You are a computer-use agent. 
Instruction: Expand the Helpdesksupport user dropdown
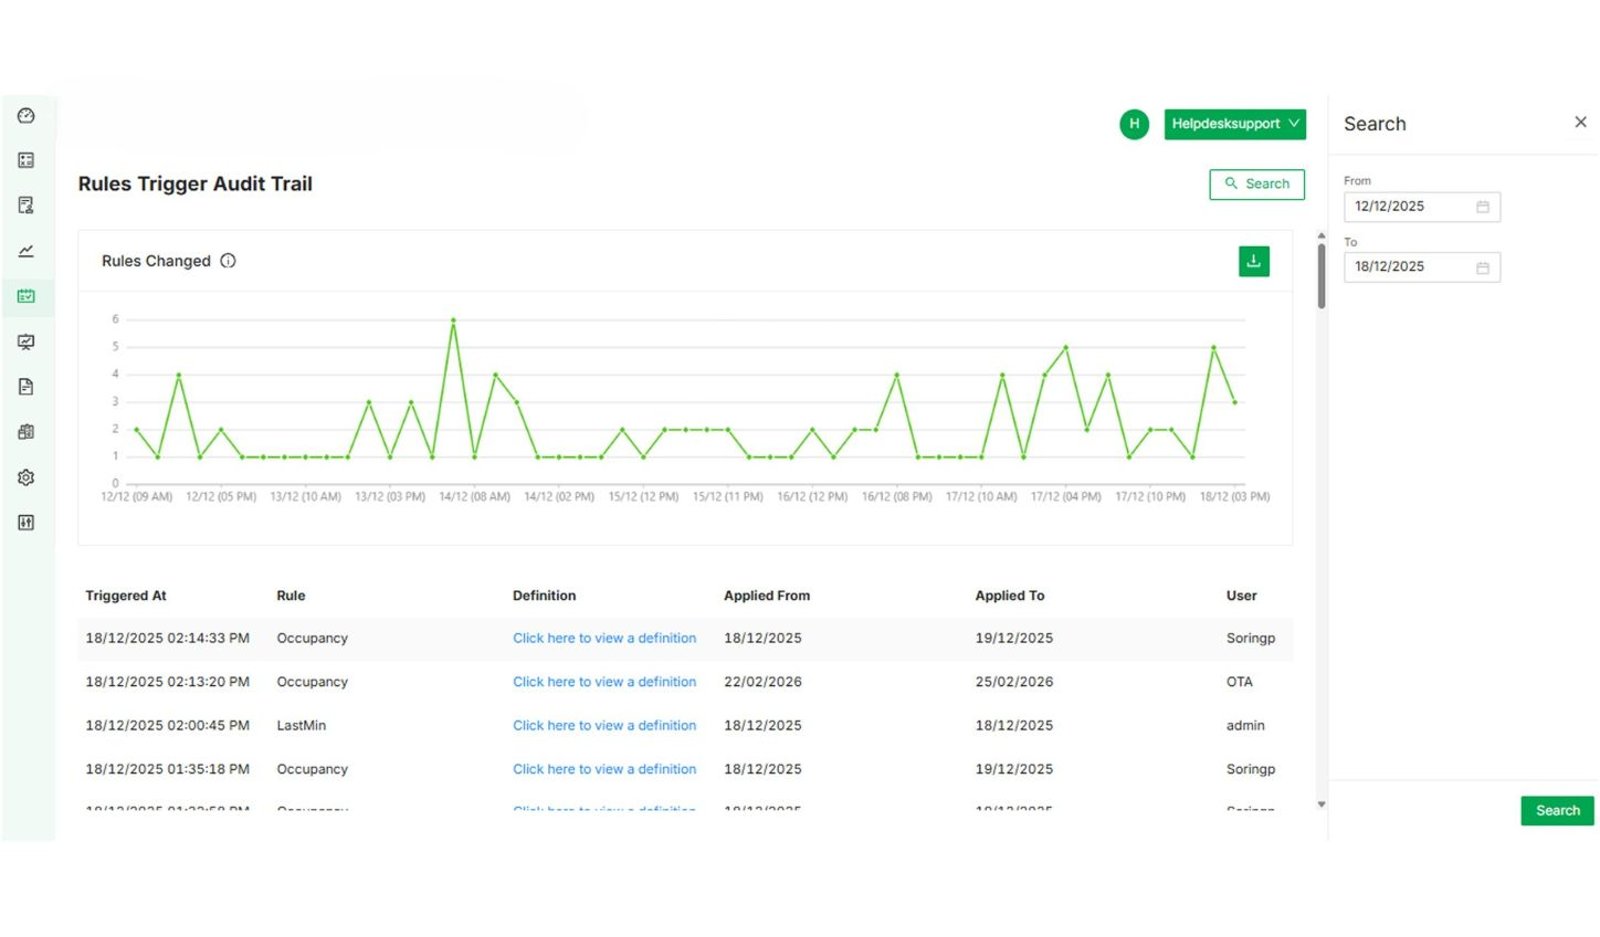point(1235,124)
